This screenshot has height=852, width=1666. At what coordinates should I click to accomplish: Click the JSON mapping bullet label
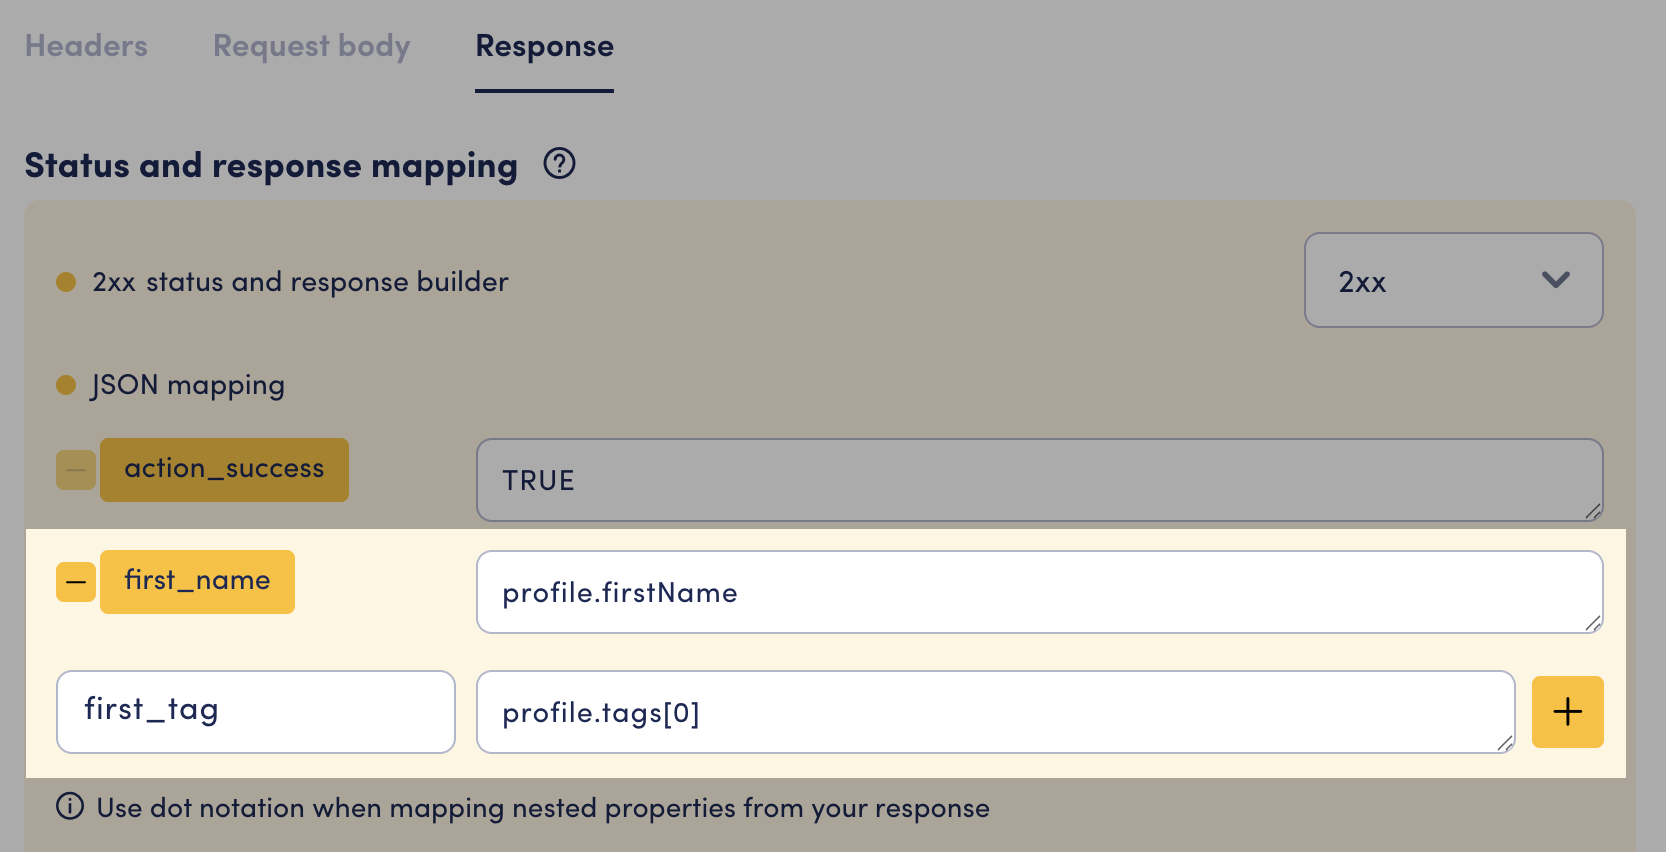point(187,385)
